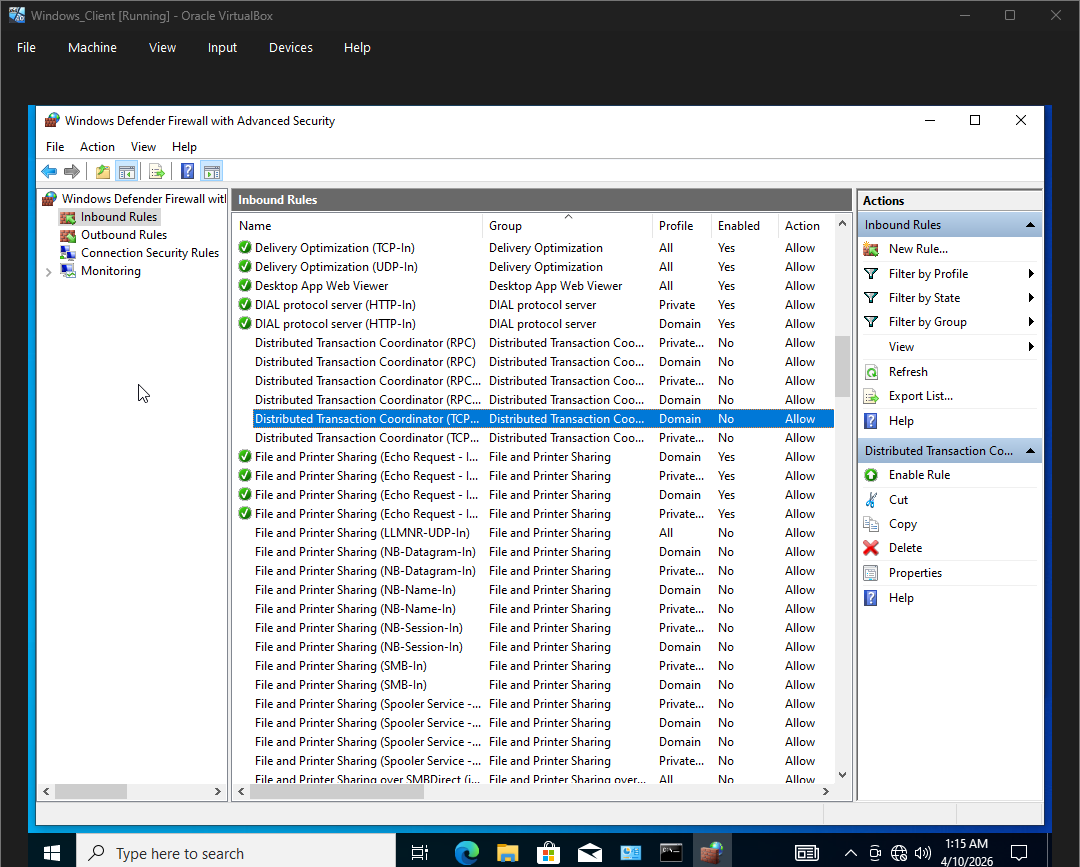Viewport: 1080px width, 867px height.
Task: Click the Export List toolbar icon
Action: coord(156,171)
